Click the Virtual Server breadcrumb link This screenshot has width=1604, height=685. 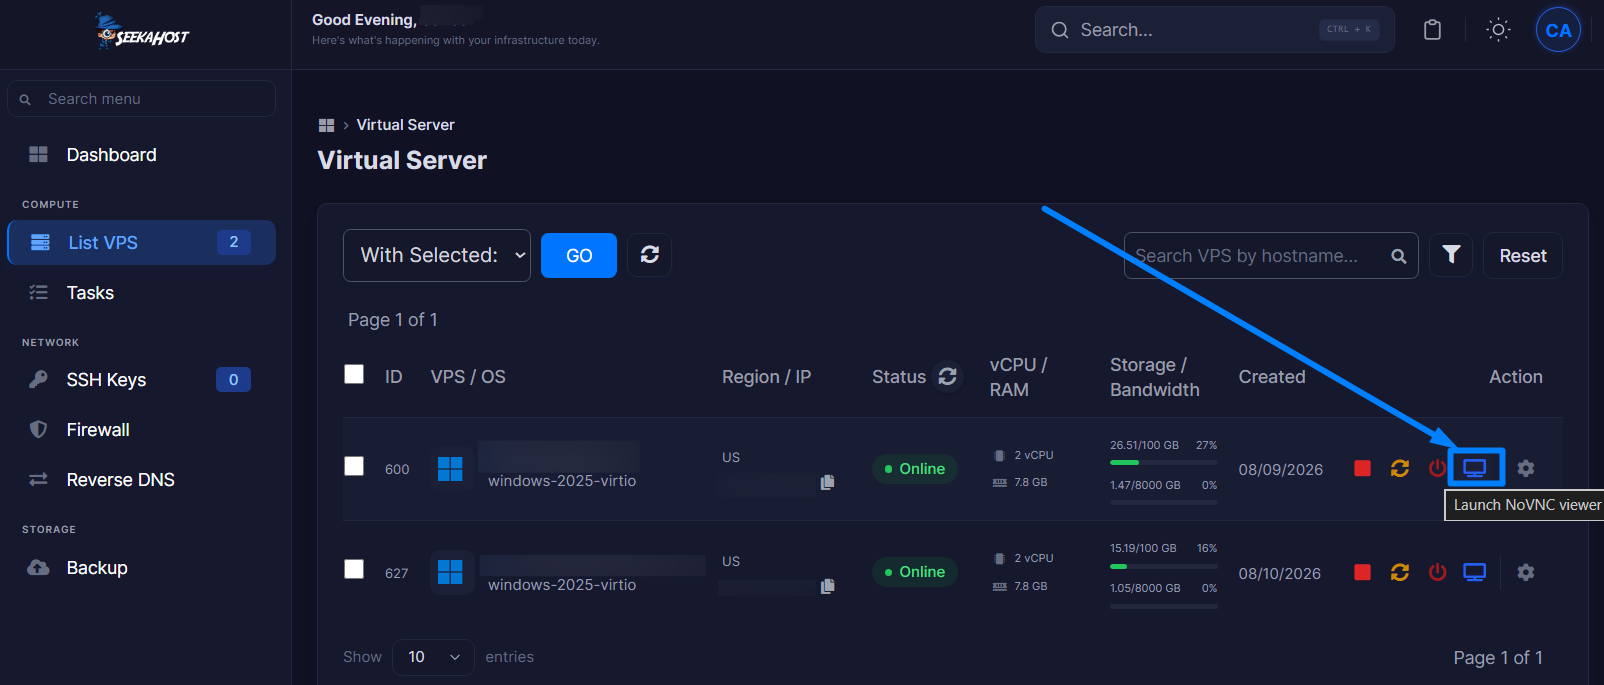(x=405, y=125)
